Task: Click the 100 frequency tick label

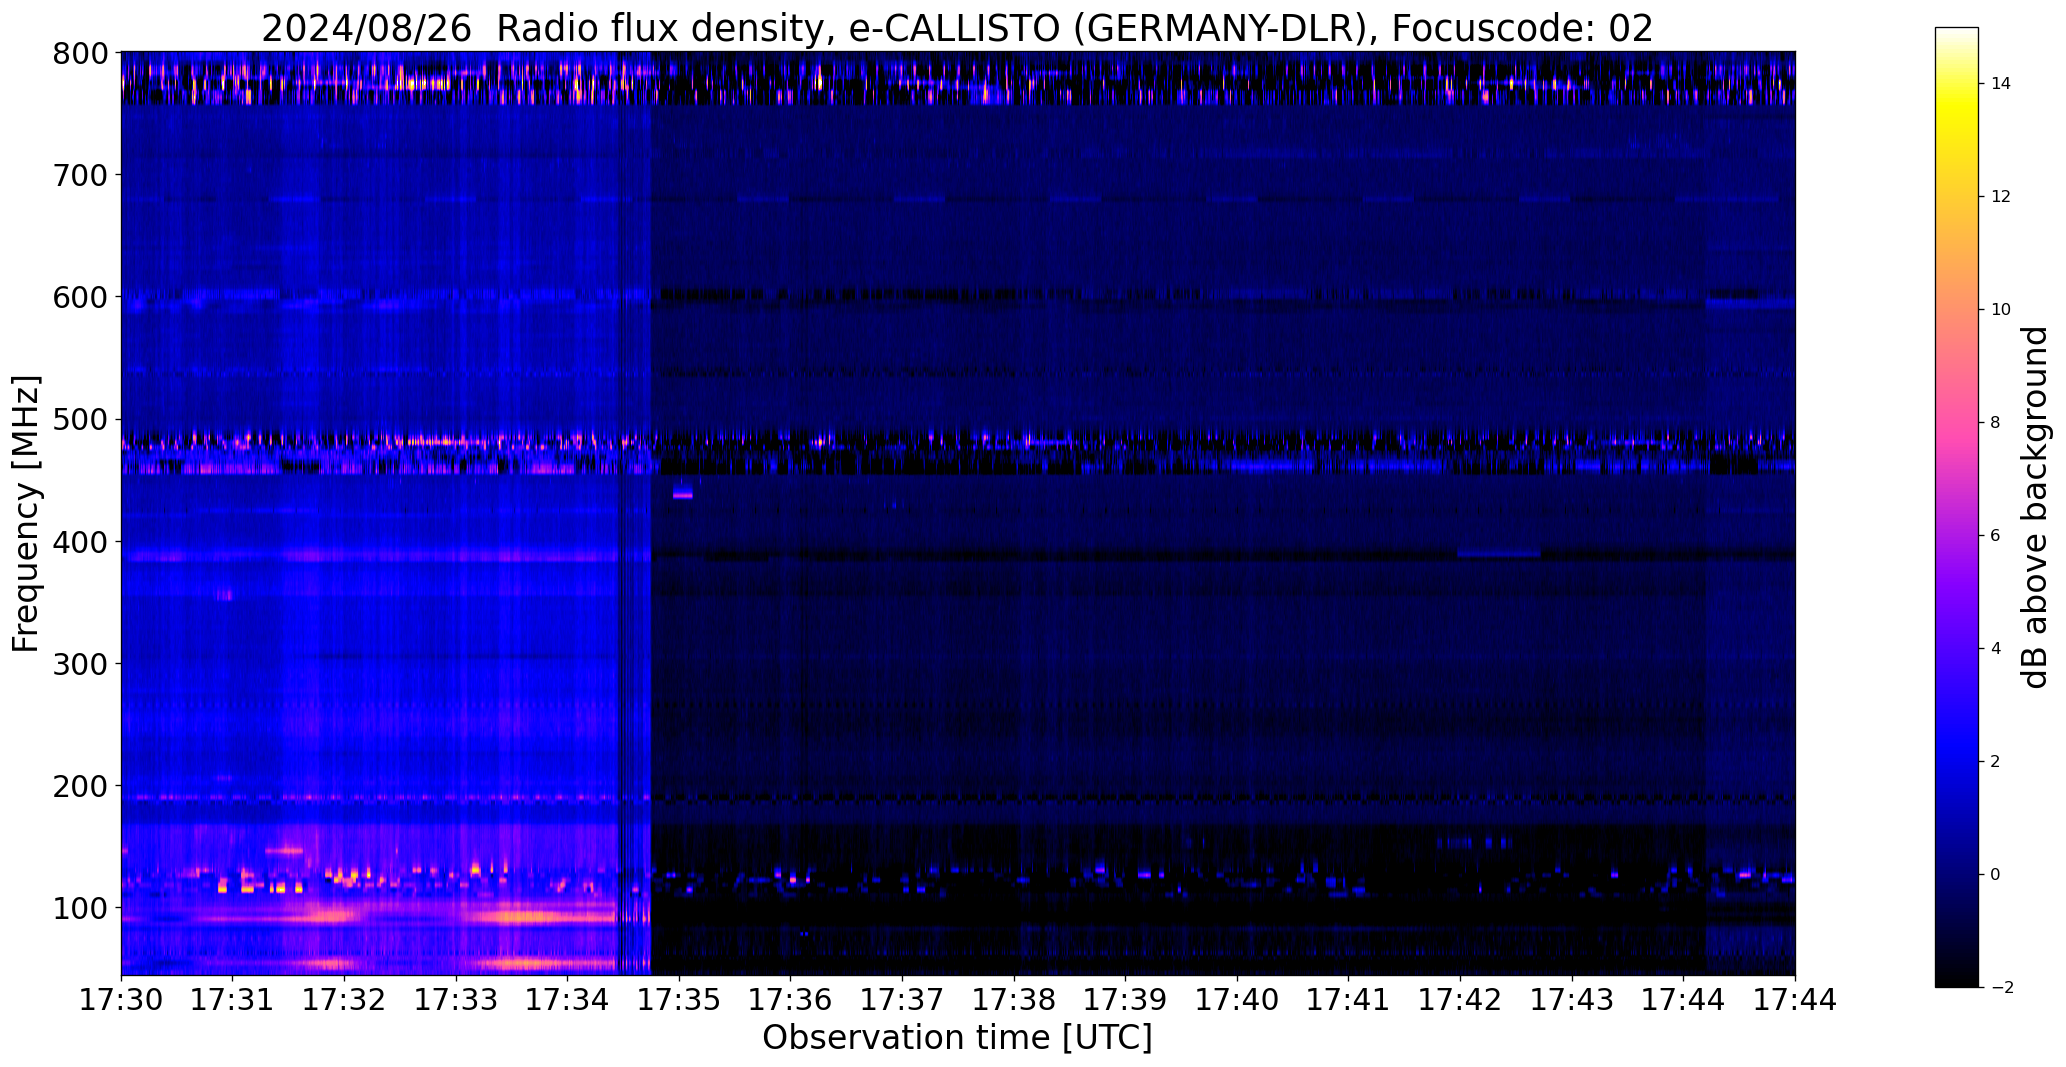Action: click(78, 908)
